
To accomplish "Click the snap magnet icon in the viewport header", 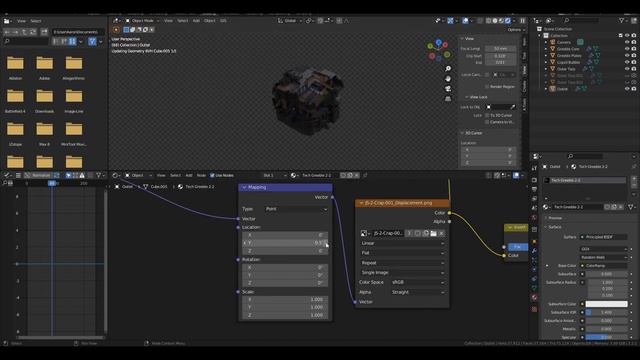I will [320, 21].
